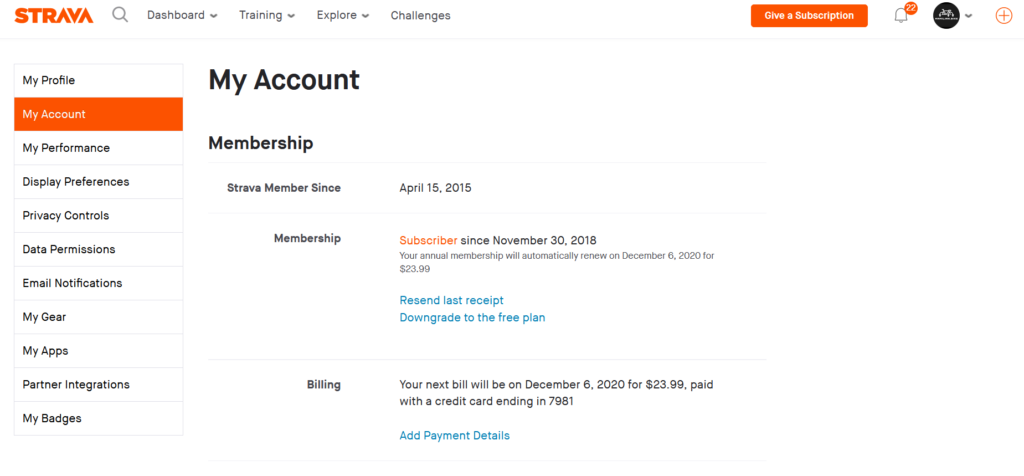Viewport: 1024px width, 476px height.
Task: Select My Performance in the sidebar
Action: pyautogui.click(x=99, y=148)
